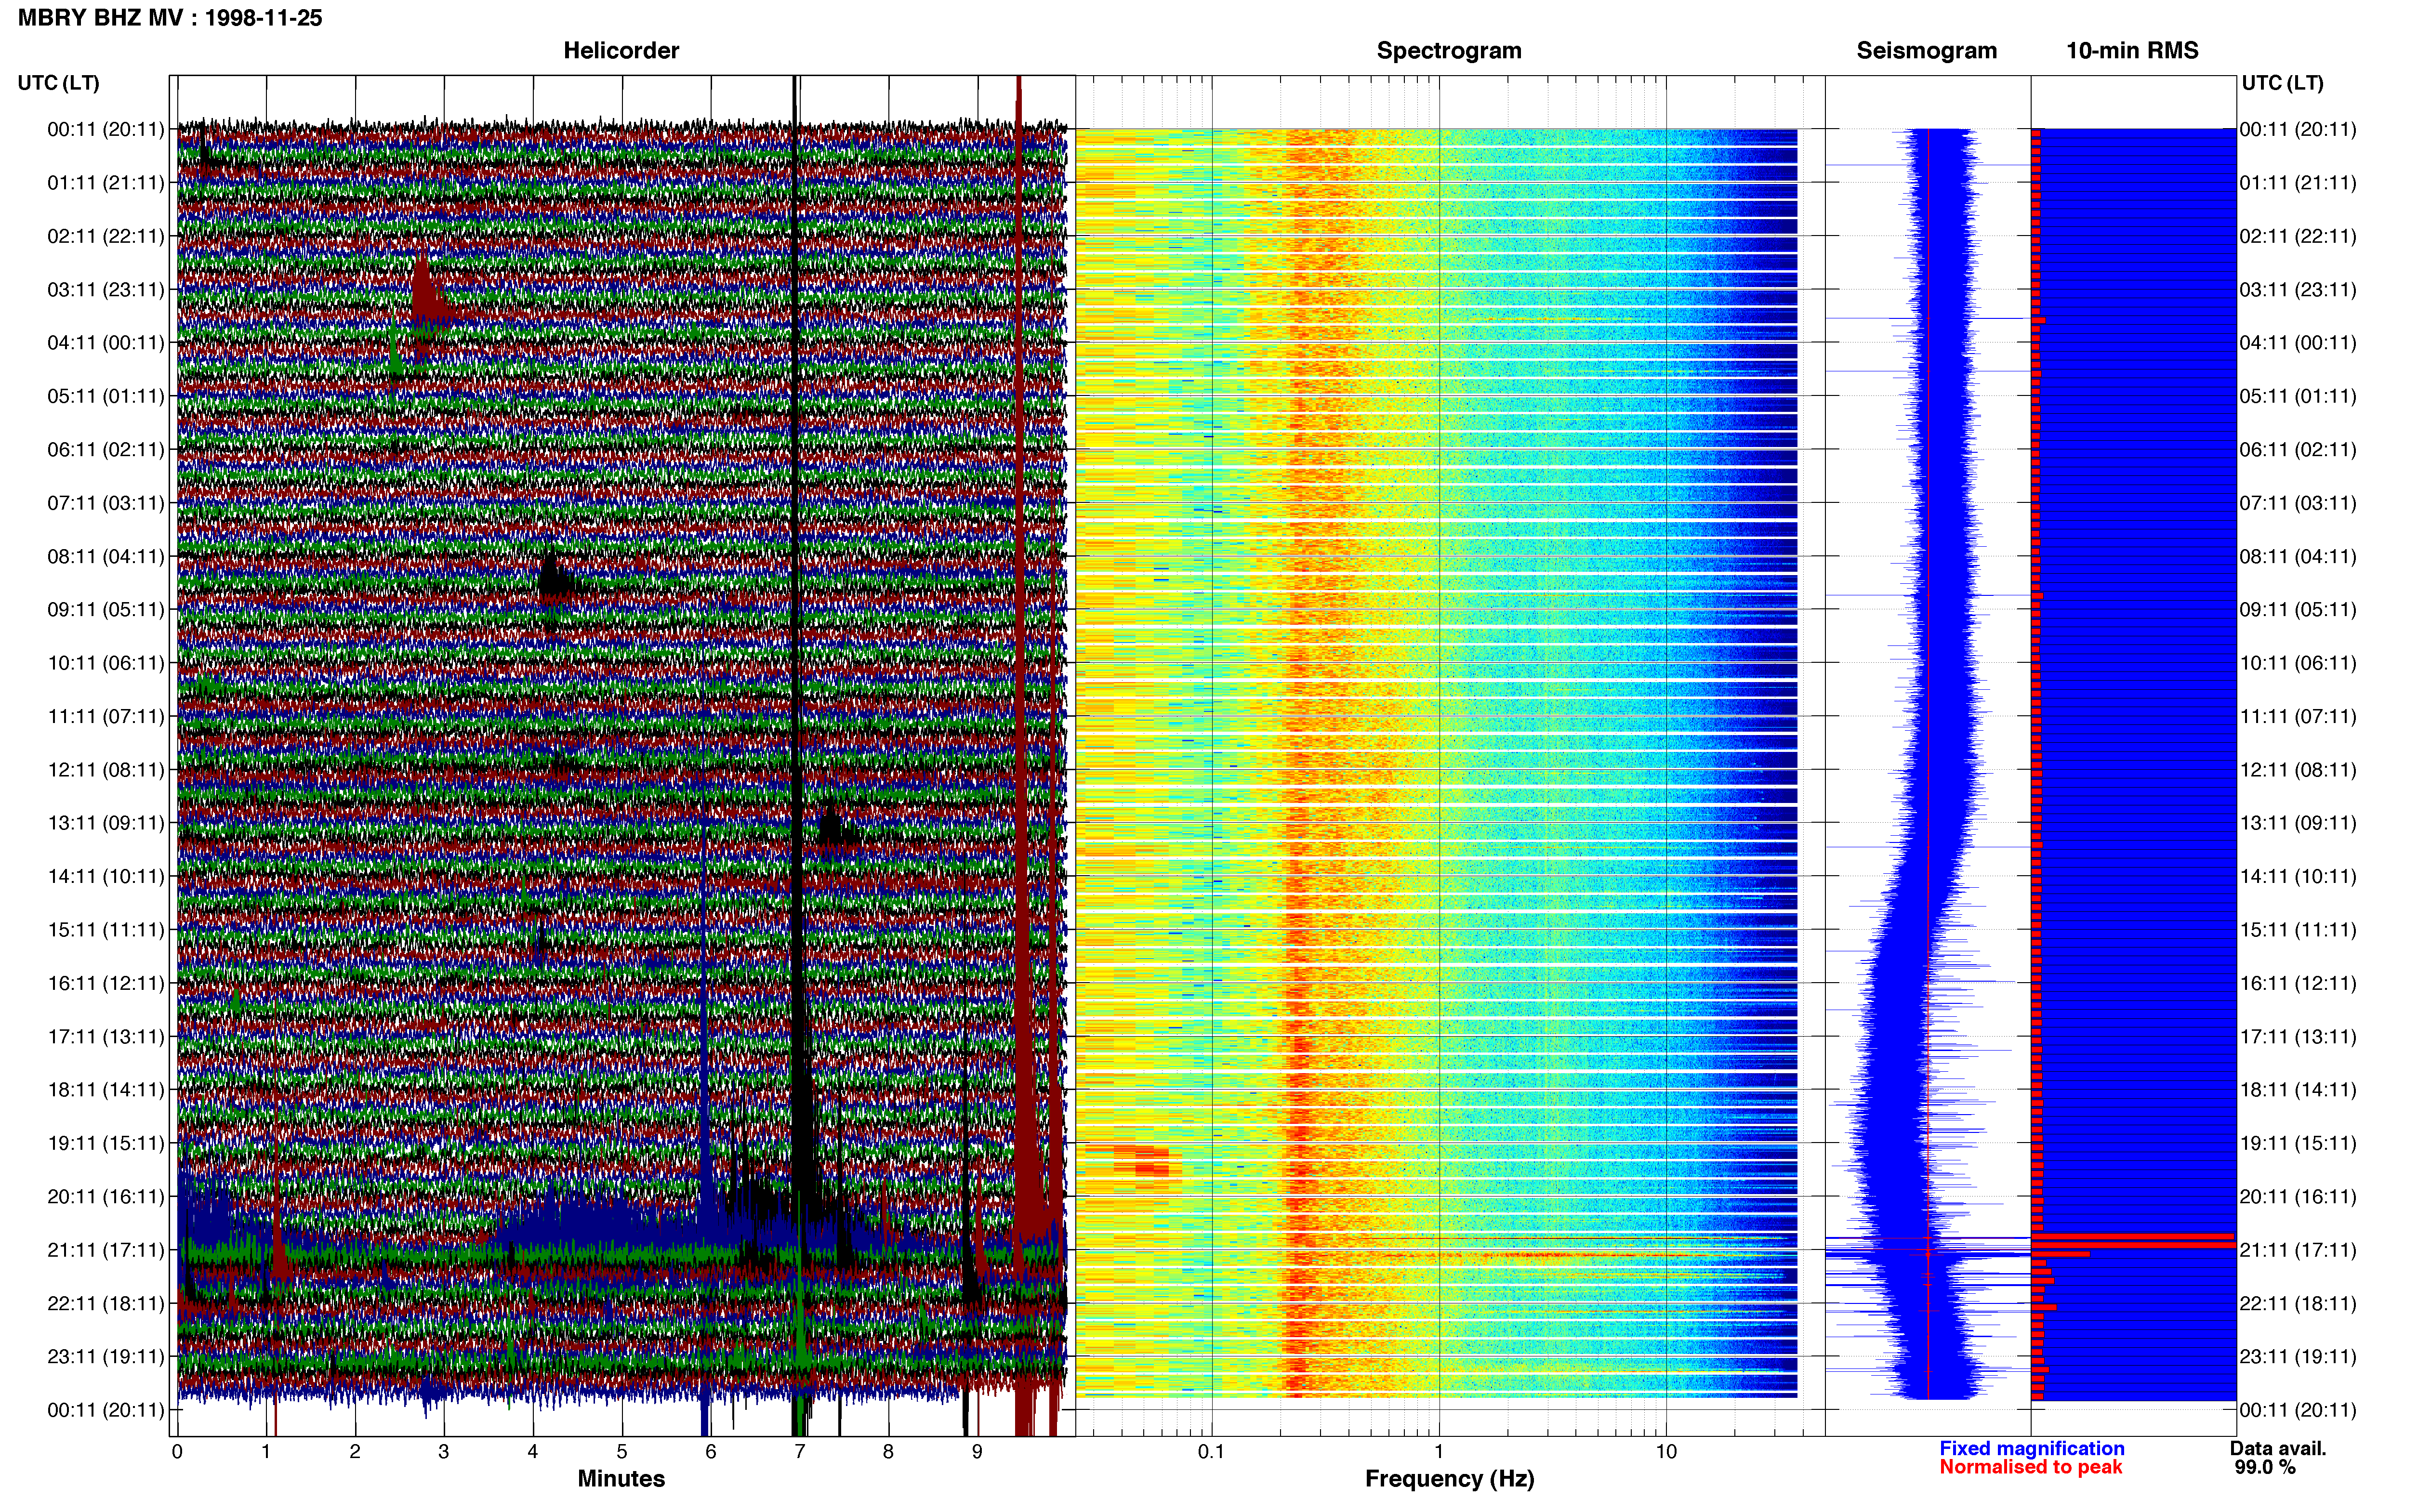The image size is (2418, 1512).
Task: Select the 10-min RMS panel heading
Action: [2132, 51]
